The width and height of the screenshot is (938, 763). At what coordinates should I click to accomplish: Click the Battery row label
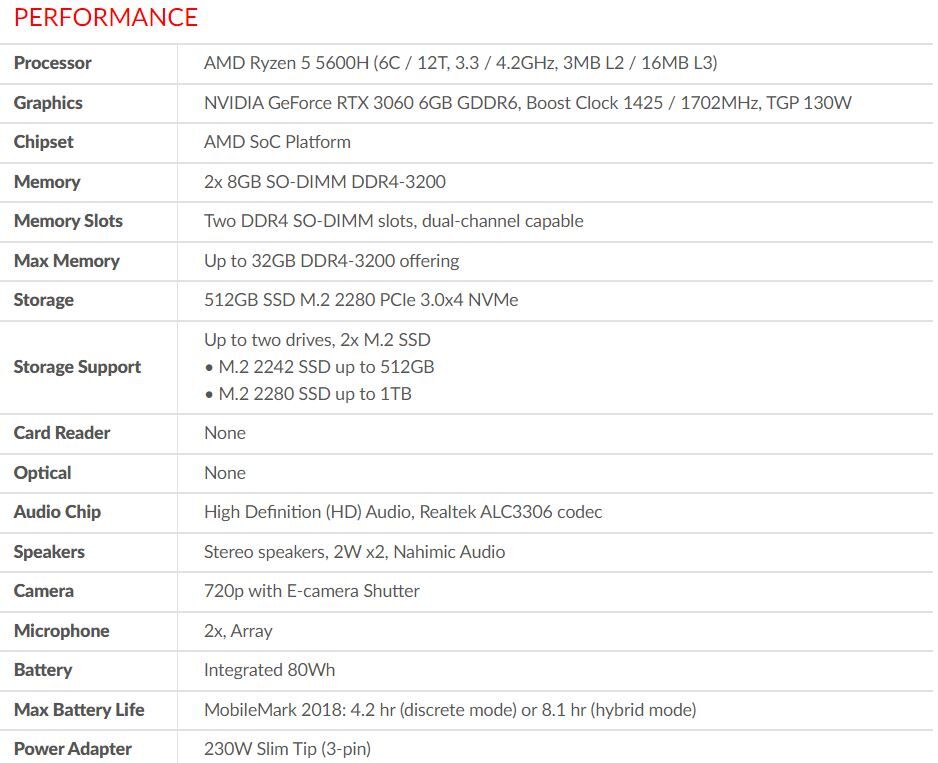pyautogui.click(x=42, y=670)
